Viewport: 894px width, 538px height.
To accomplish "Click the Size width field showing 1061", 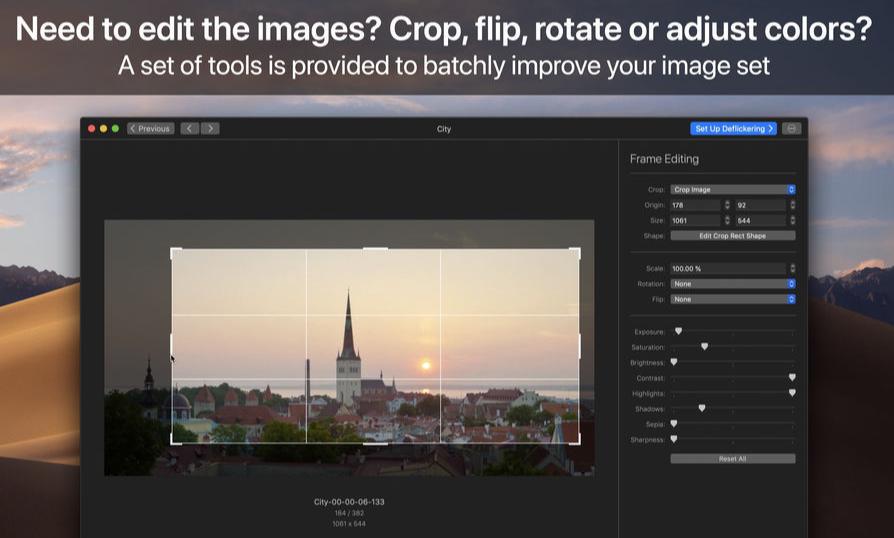I will point(694,220).
